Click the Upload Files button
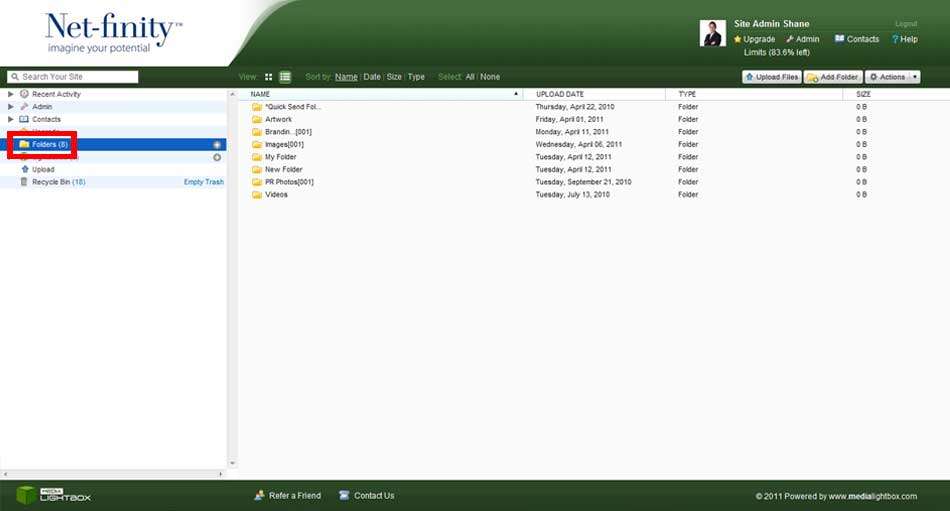Viewport: 950px width, 511px height. point(771,77)
